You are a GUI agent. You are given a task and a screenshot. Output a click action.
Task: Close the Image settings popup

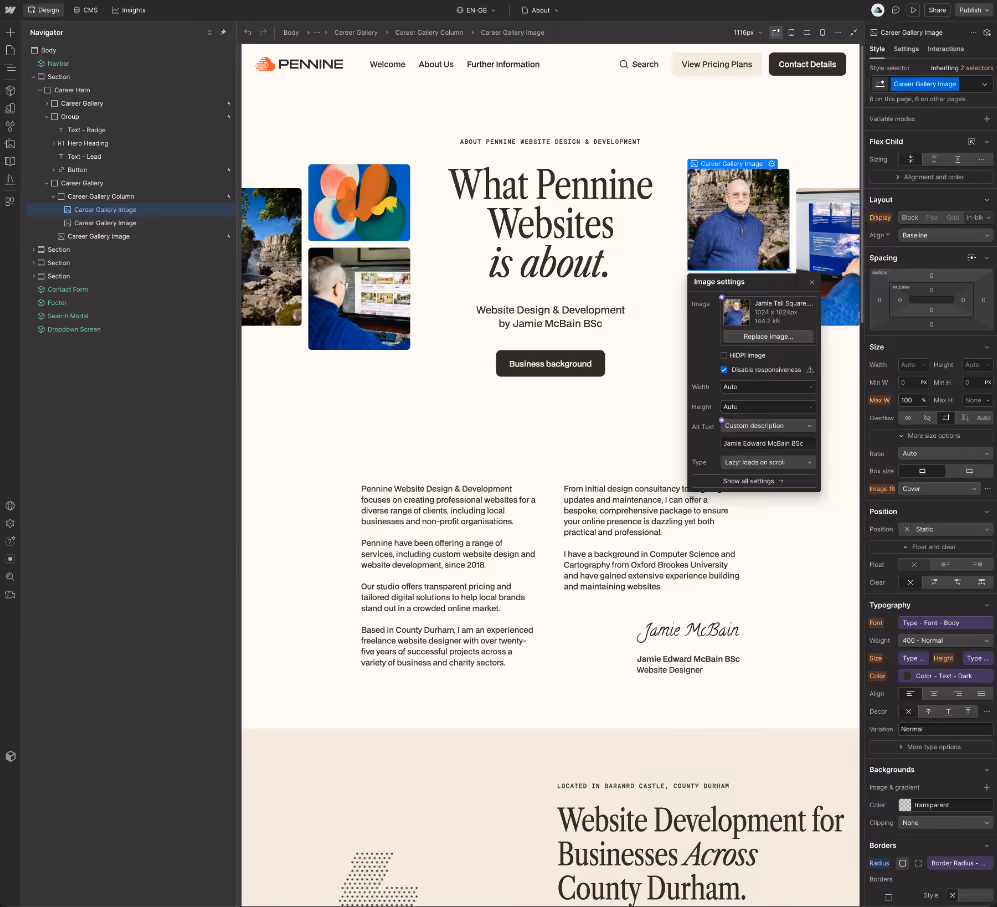click(812, 282)
